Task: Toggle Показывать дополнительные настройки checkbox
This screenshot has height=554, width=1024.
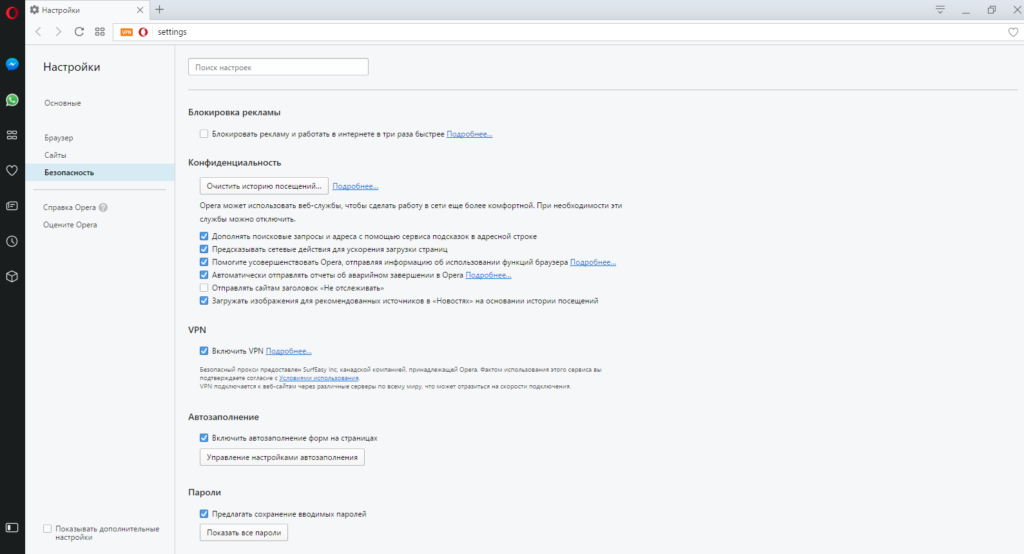Action: pyautogui.click(x=47, y=527)
